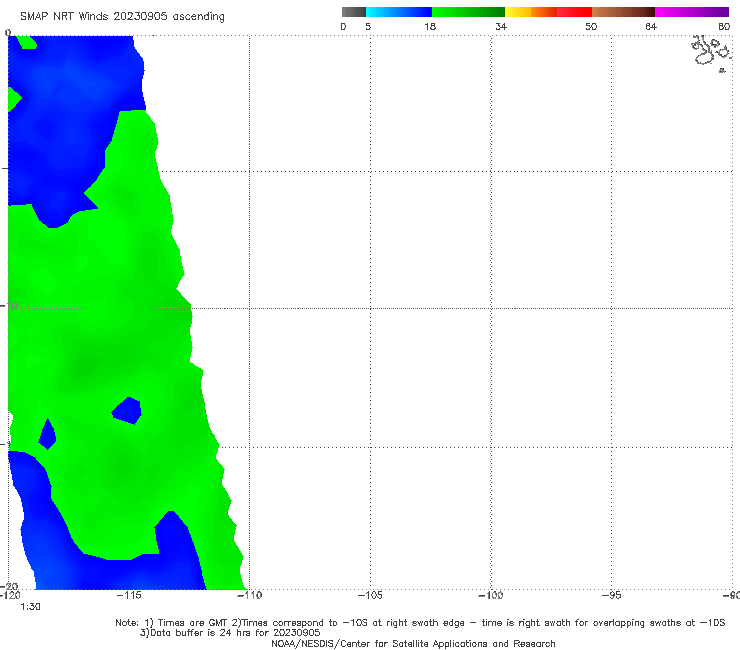Click the yellow-orange segment of the color bar
The image size is (740, 650).
click(531, 12)
